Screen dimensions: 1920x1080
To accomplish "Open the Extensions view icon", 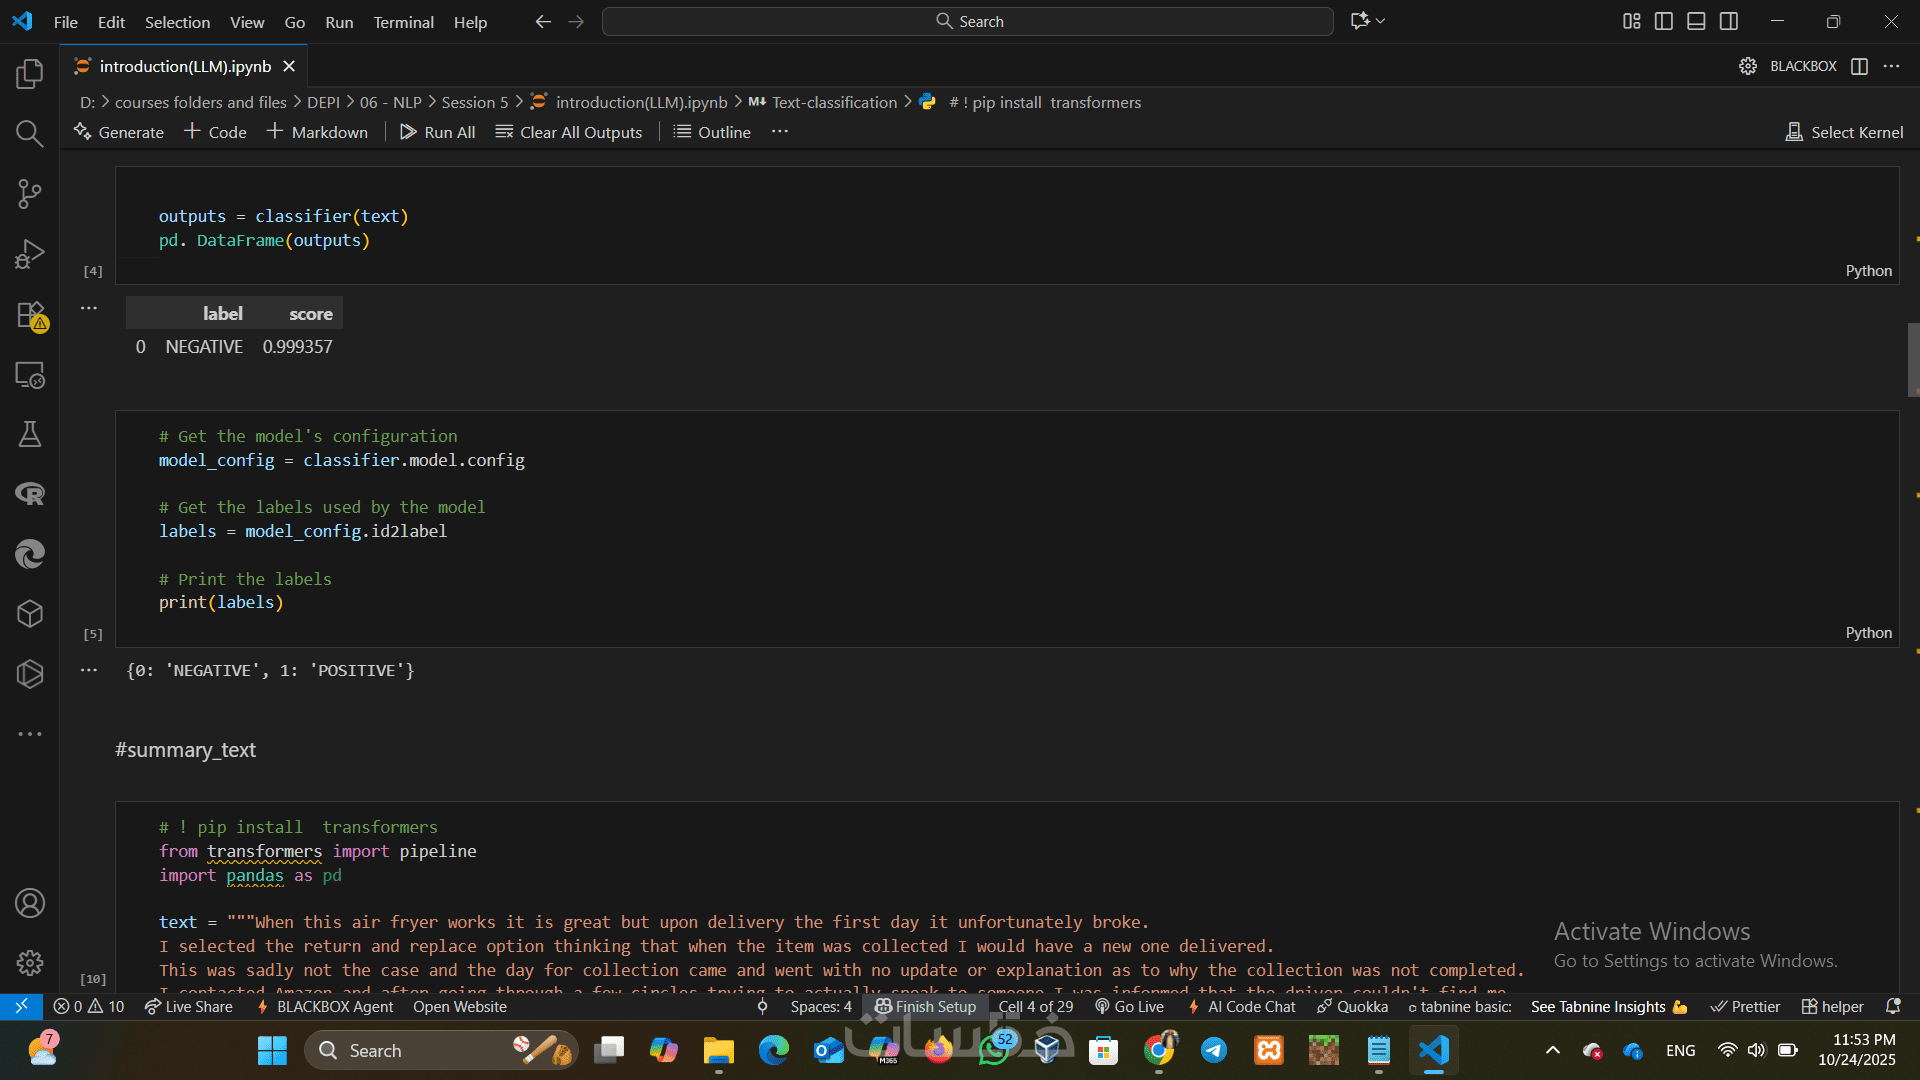I will 30,315.
